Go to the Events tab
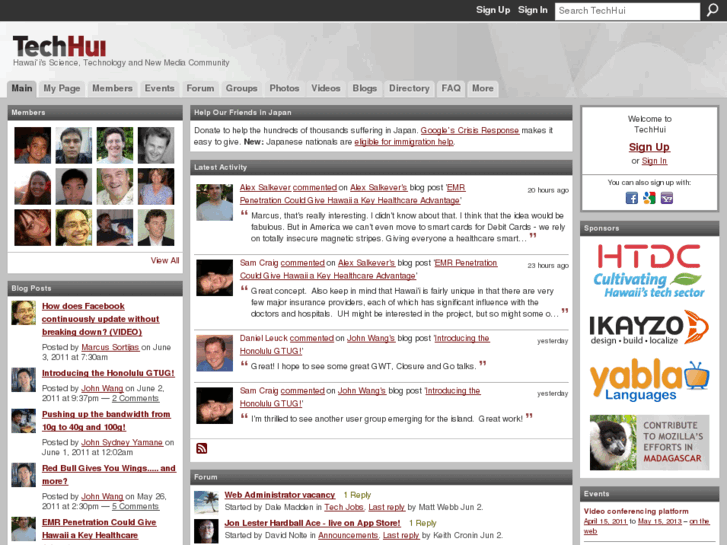 159,88
